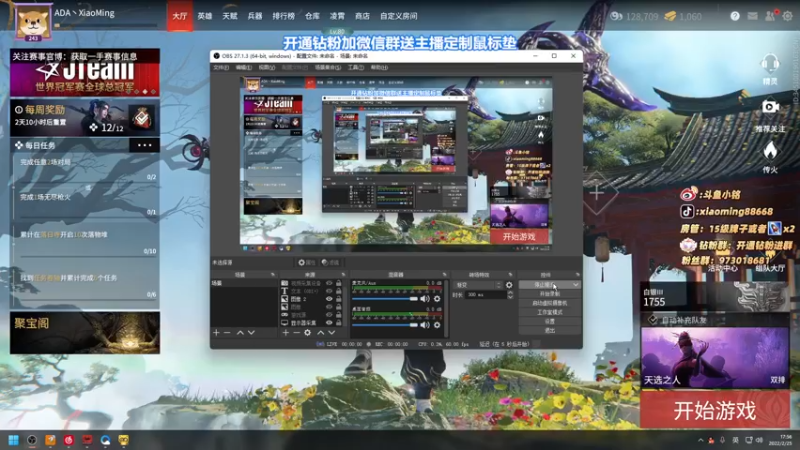
Task: Click the 传火 flame icon
Action: [x=770, y=151]
